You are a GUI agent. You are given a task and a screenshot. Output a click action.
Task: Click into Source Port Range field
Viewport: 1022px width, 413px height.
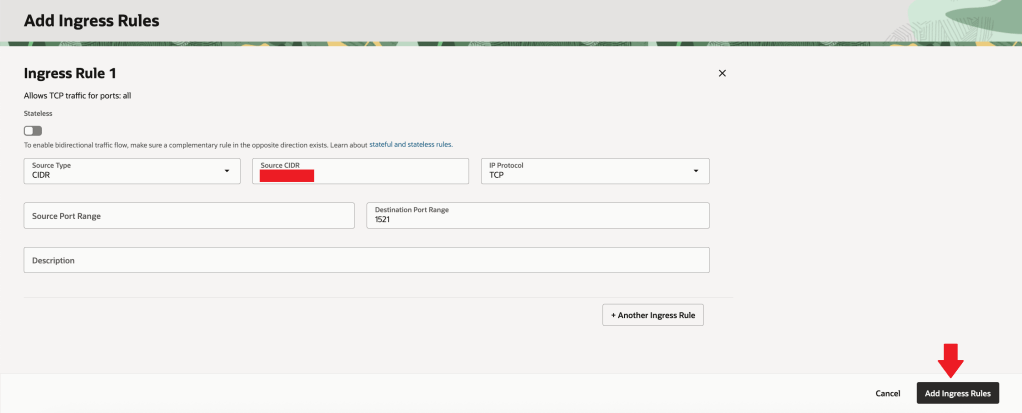188,216
